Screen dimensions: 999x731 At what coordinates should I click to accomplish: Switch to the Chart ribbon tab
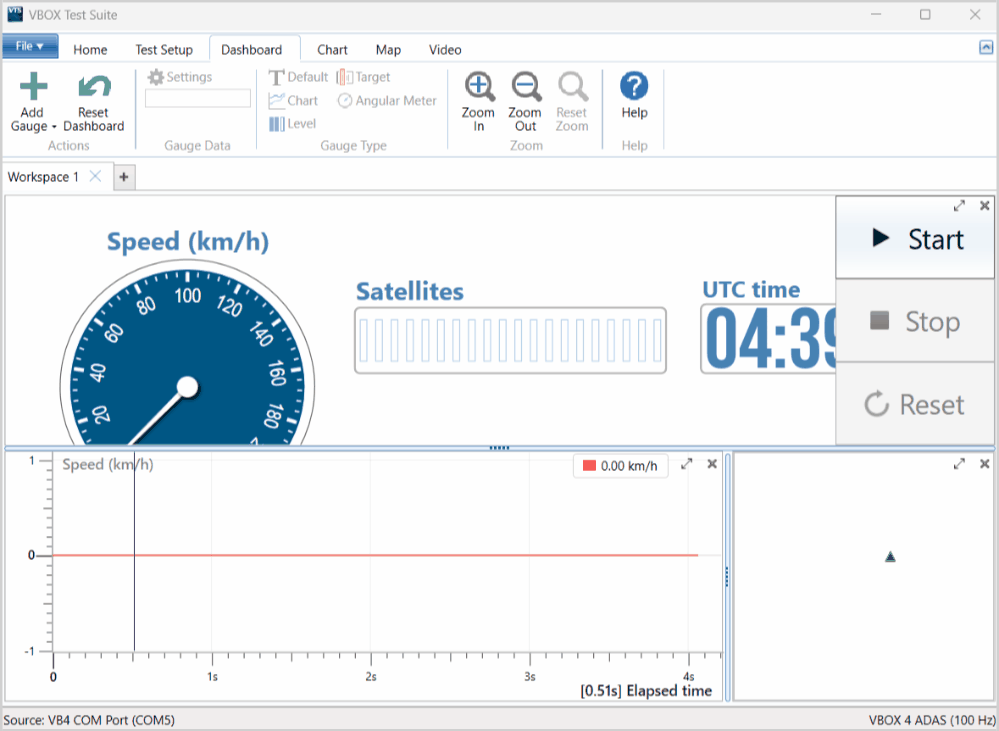tap(332, 50)
